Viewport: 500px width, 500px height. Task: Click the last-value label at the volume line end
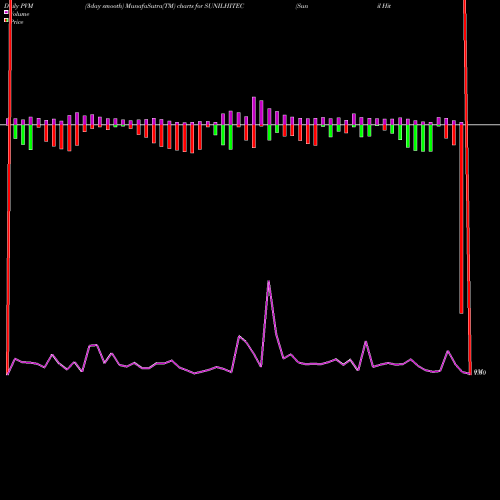pos(480,372)
